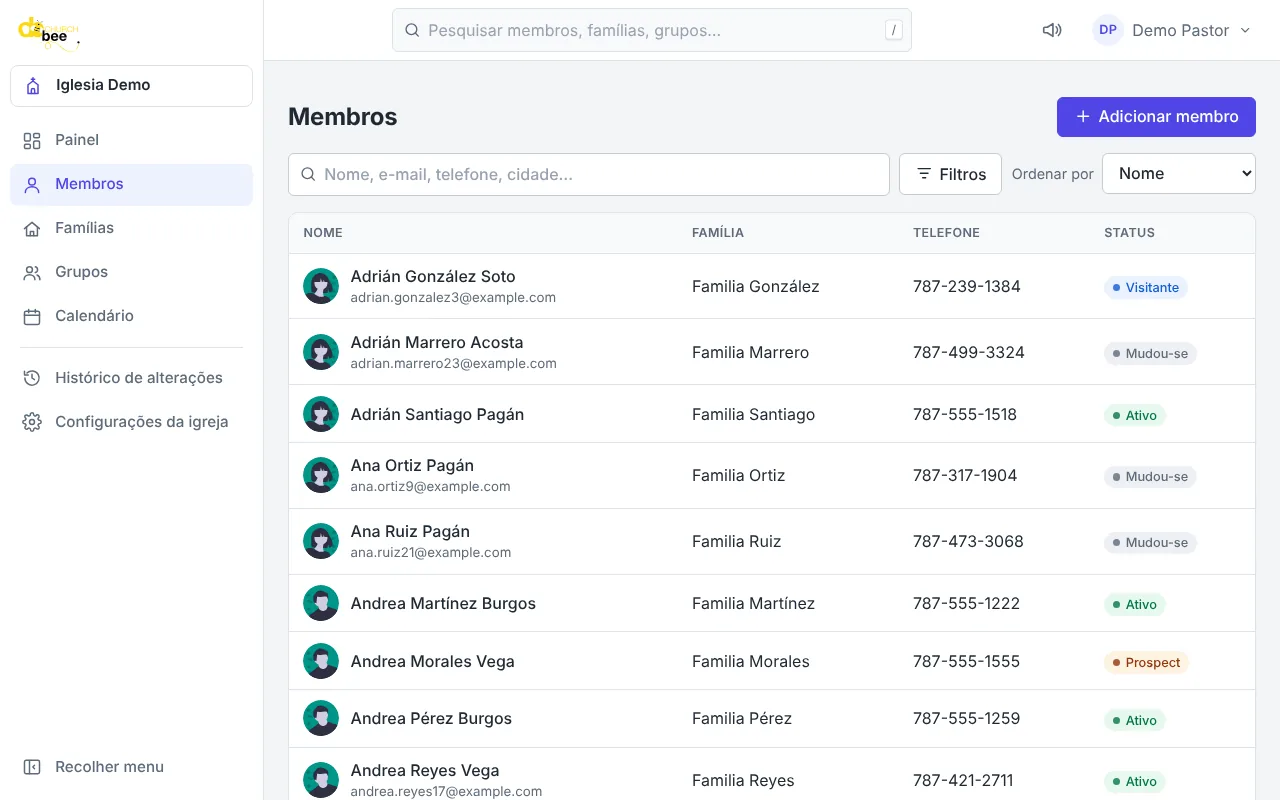
Task: Click the Histórico de alterações clock icon
Action: point(32,378)
